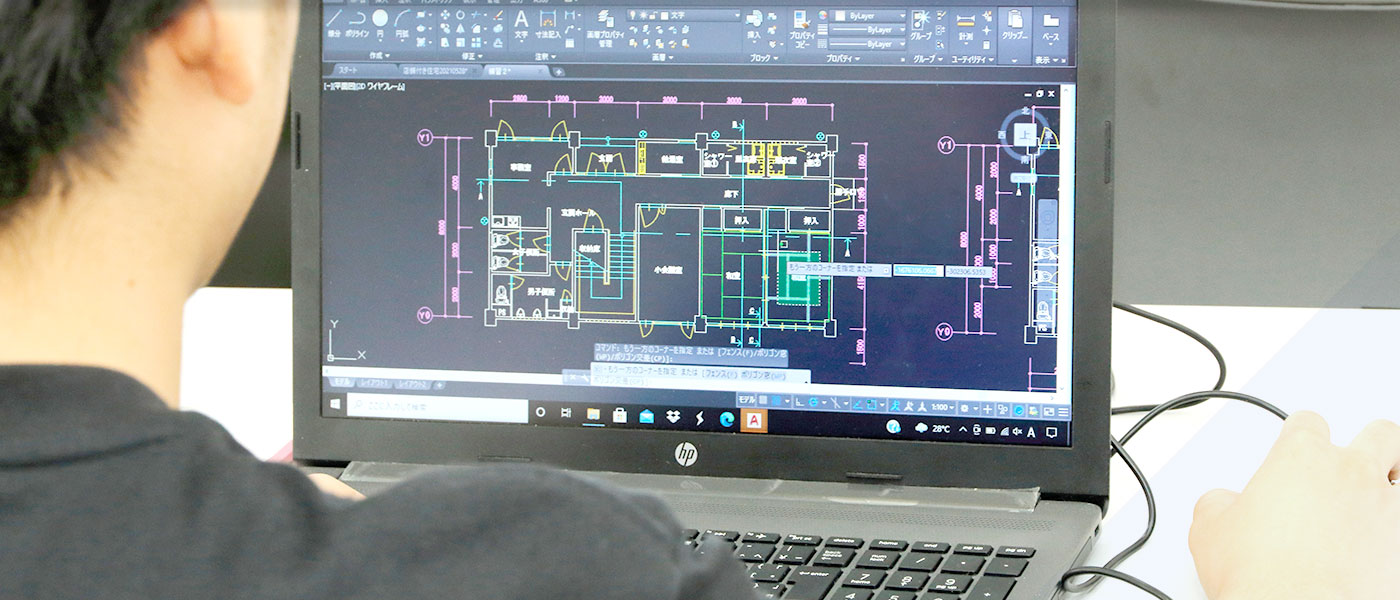Activate Match Properties (プロパティコピー)

click(x=803, y=28)
